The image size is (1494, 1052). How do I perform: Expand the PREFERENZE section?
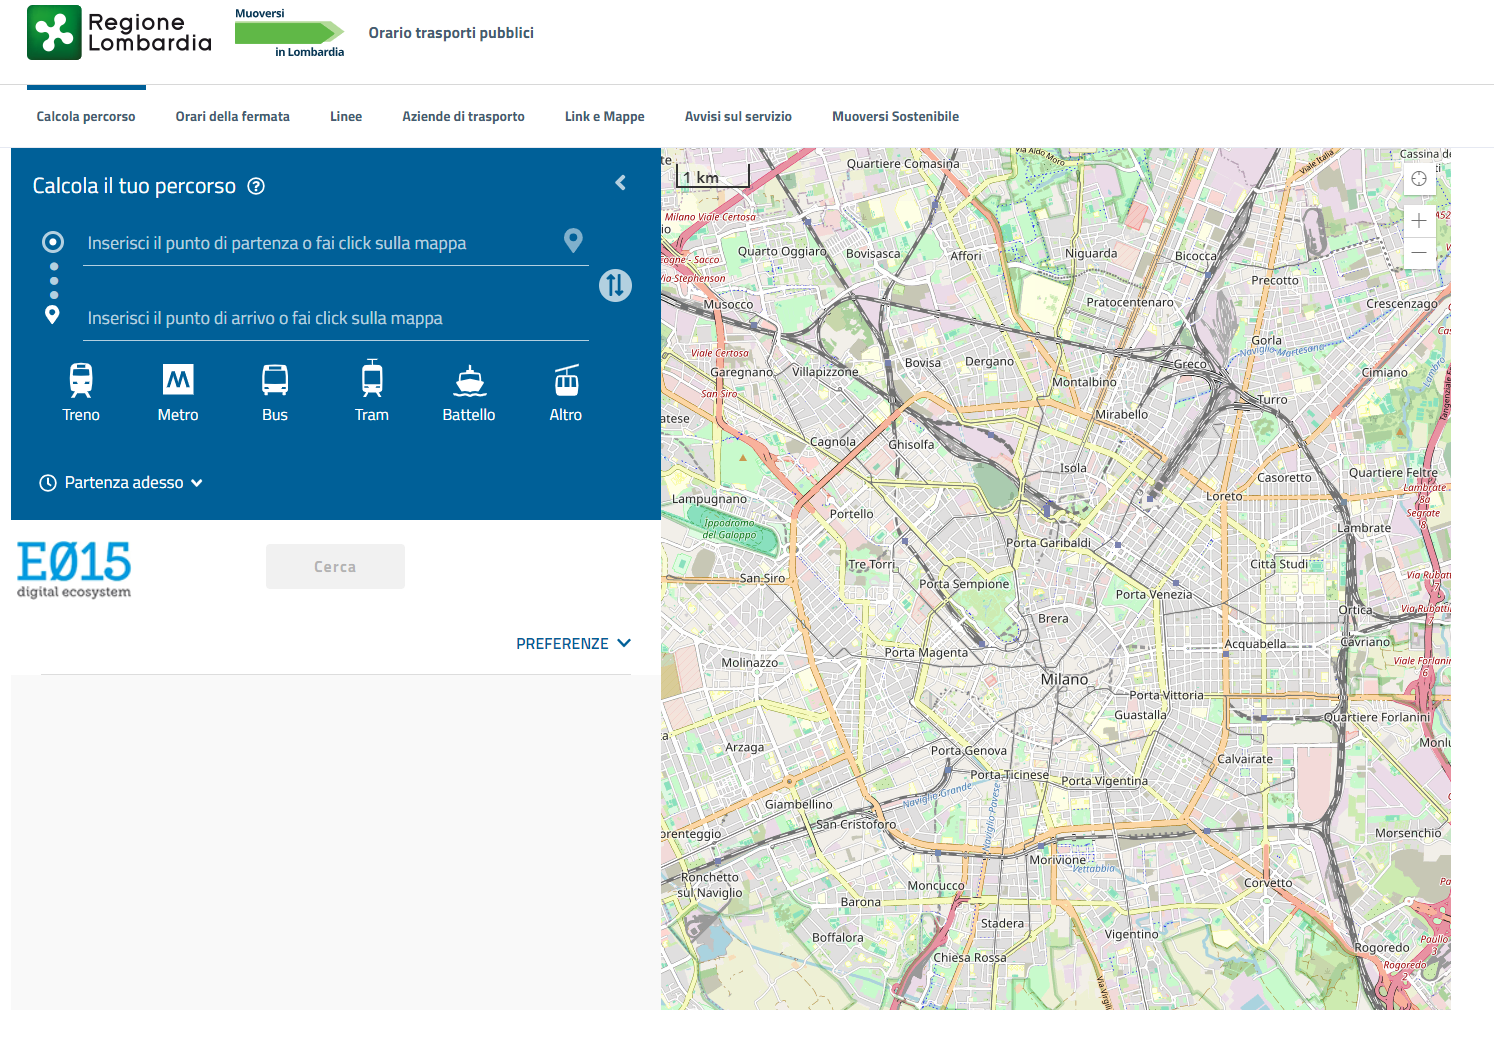pos(573,644)
